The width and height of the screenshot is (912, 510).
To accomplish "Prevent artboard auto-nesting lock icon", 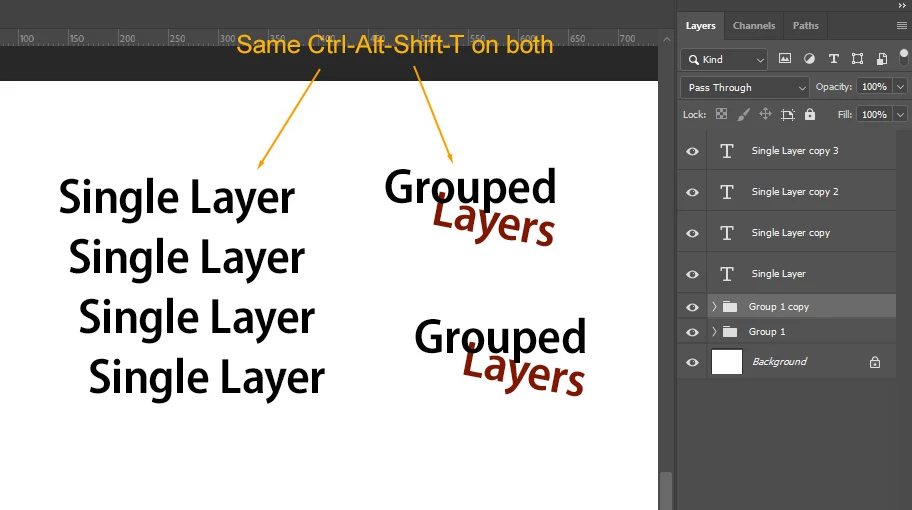I will 788,115.
